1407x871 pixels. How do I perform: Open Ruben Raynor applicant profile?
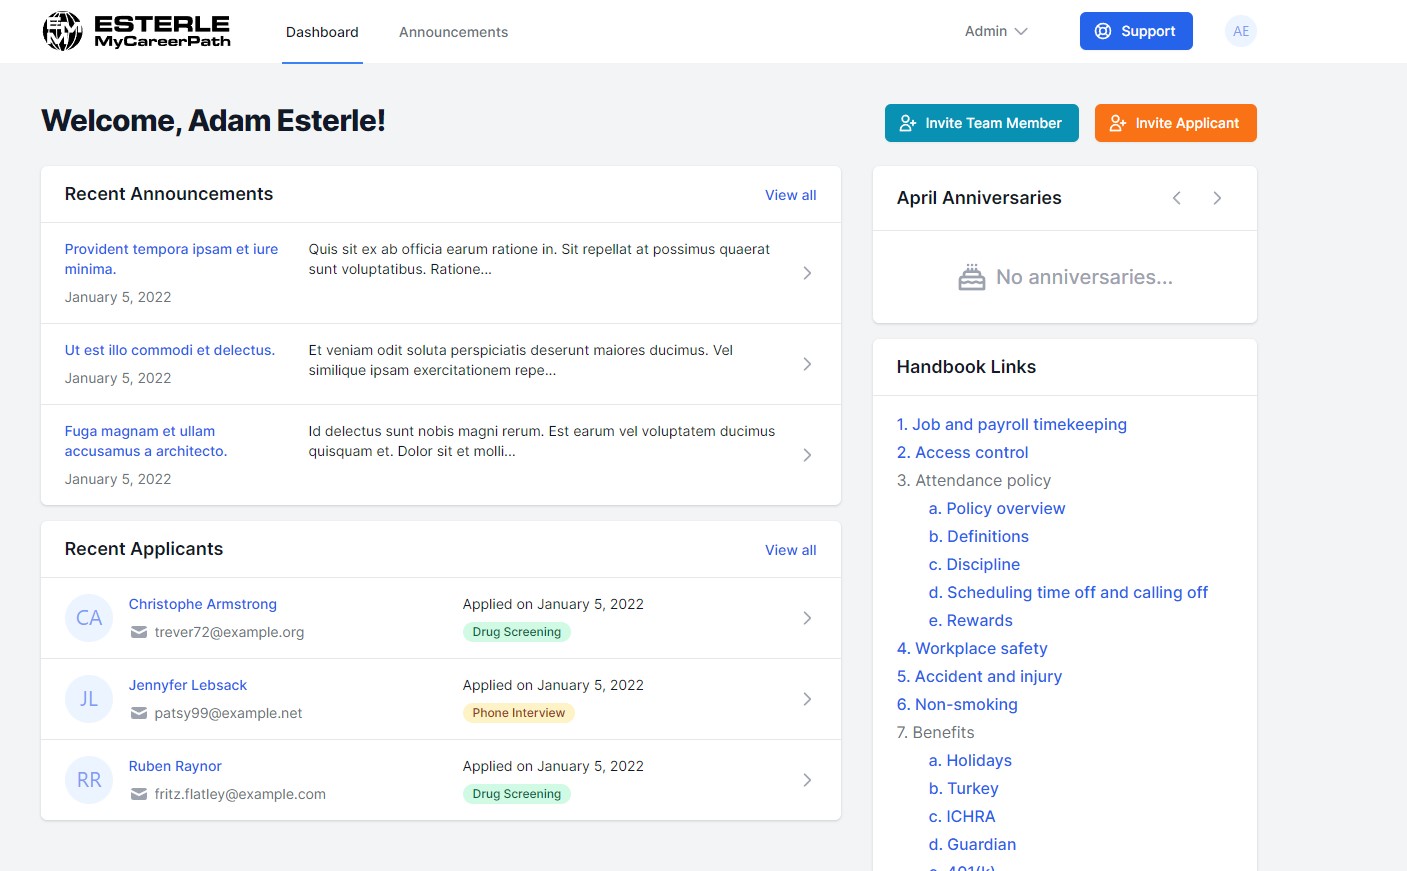click(x=175, y=766)
